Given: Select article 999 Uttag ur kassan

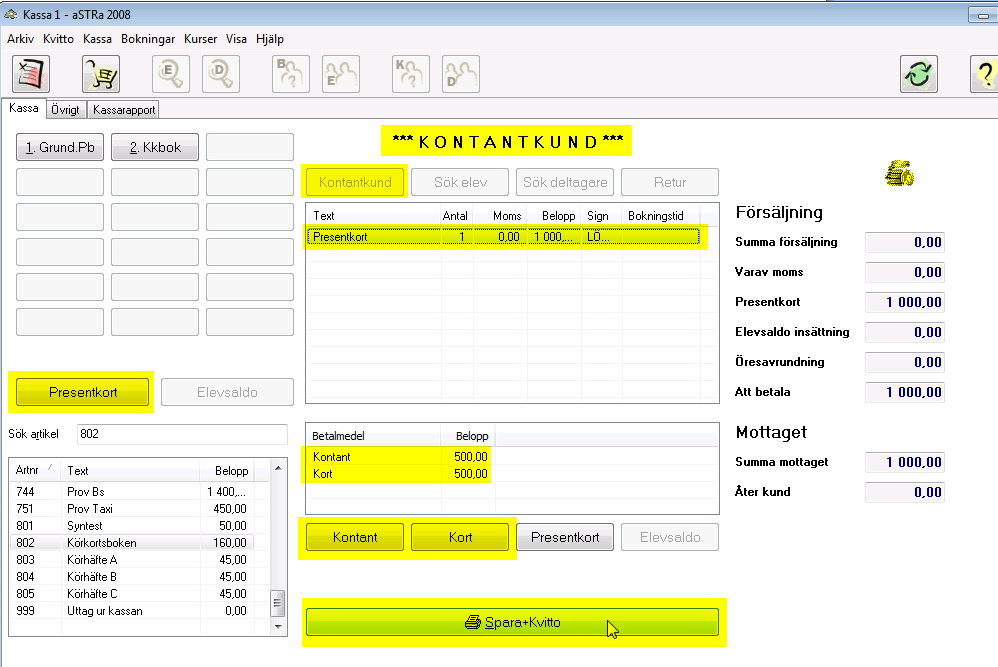Looking at the screenshot, I should pyautogui.click(x=132, y=611).
